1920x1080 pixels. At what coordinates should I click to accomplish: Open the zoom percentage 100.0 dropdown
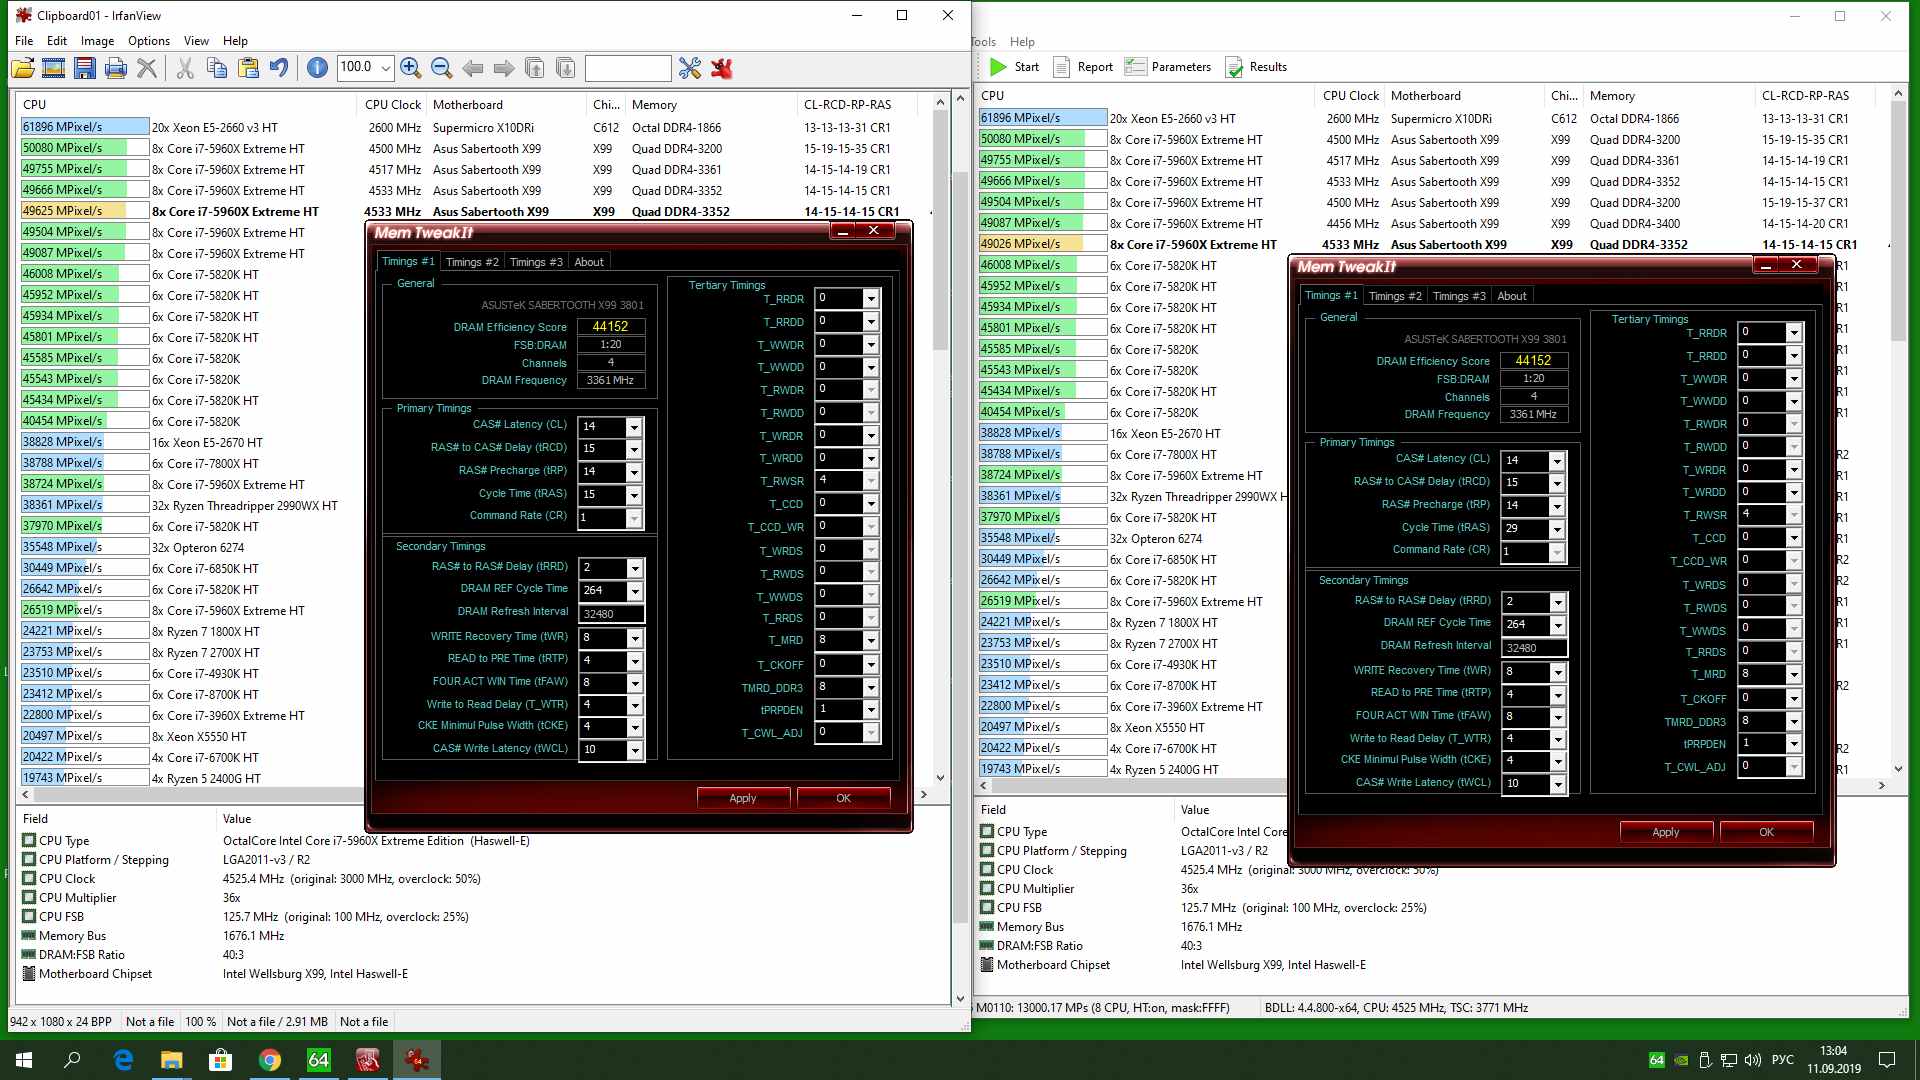click(386, 68)
